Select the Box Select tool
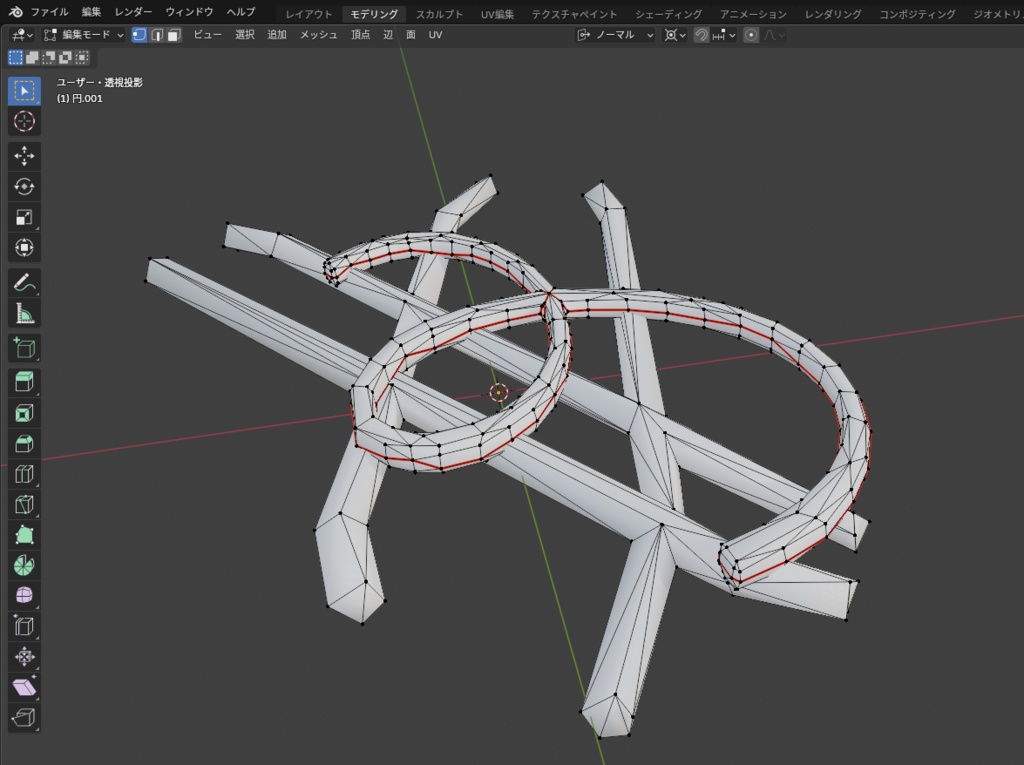1024x765 pixels. pyautogui.click(x=24, y=91)
